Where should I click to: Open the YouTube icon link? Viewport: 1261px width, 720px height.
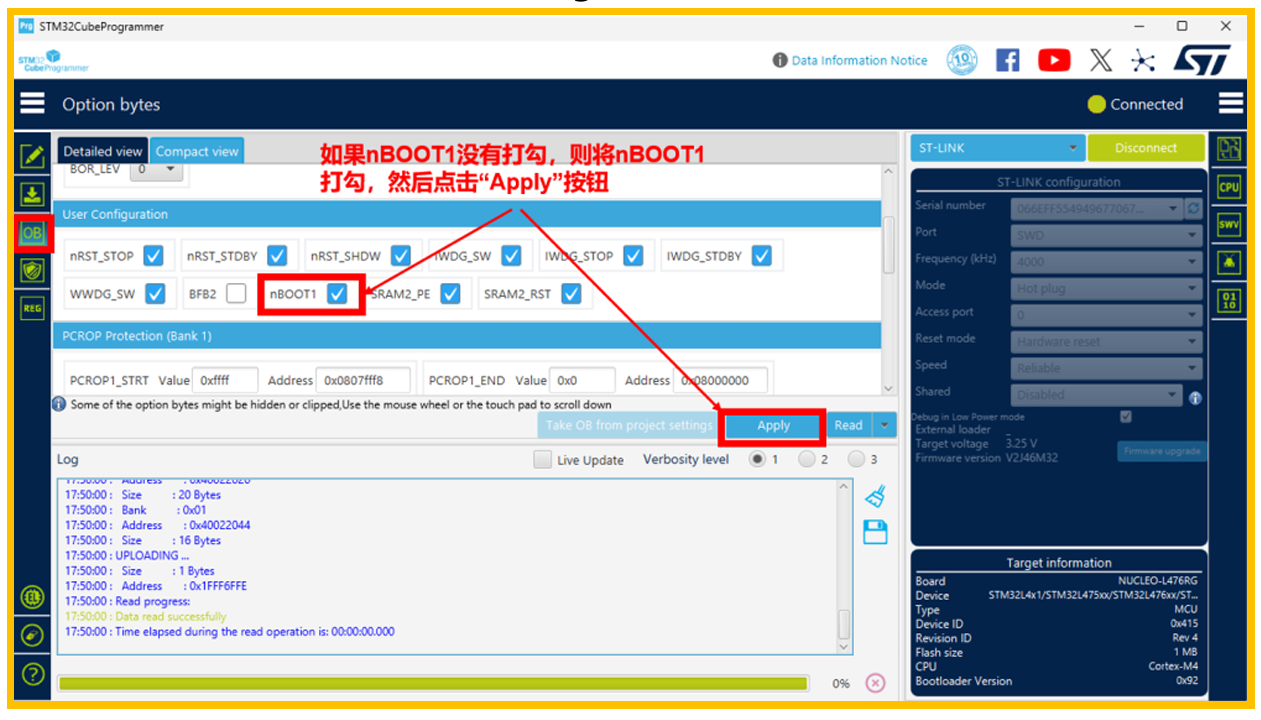[x=1054, y=60]
